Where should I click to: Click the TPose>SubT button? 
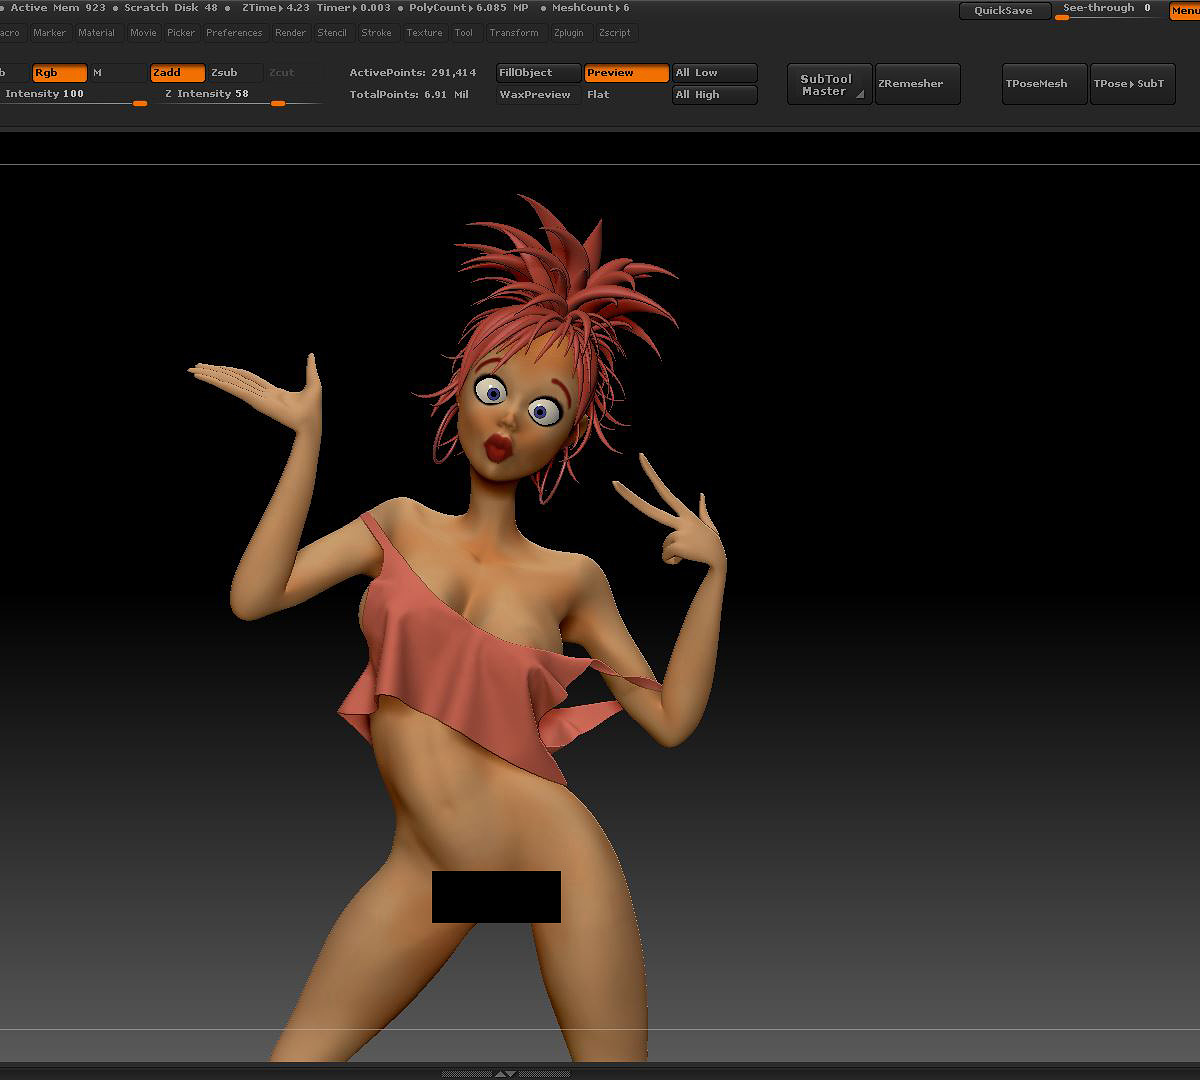point(1133,85)
